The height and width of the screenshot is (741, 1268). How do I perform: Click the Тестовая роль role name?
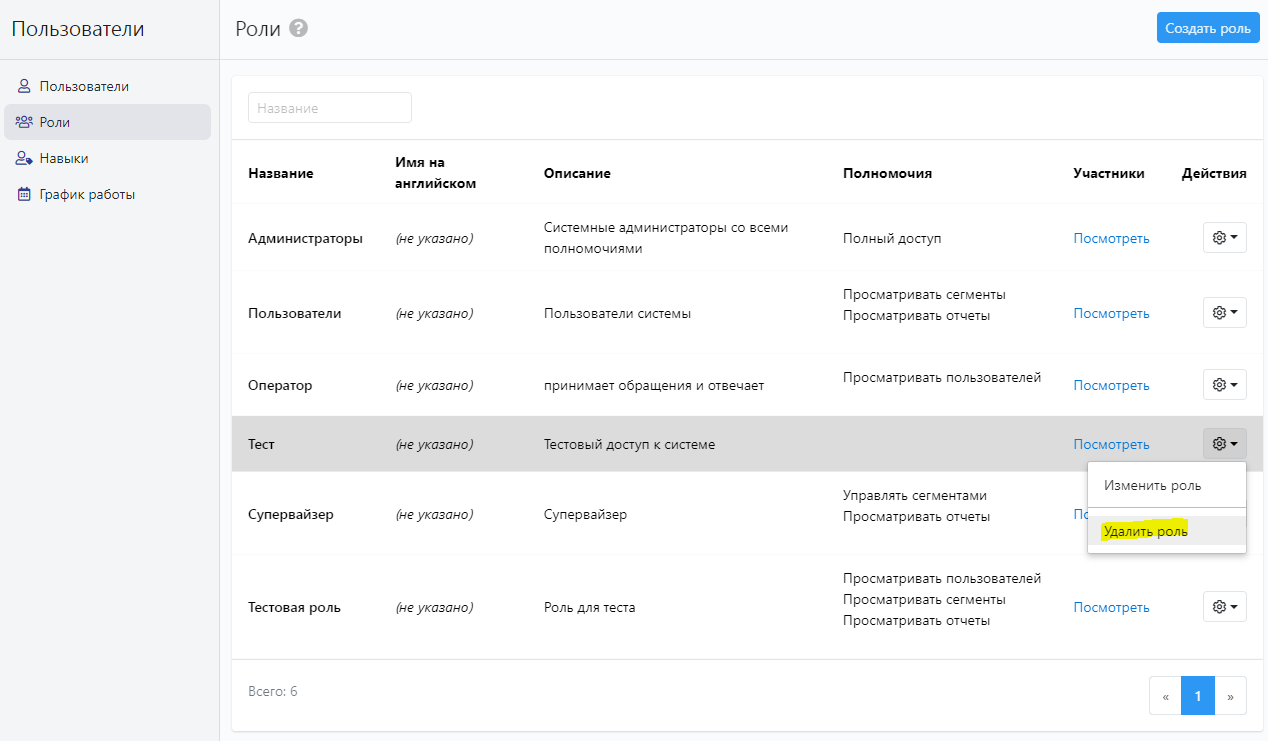(294, 607)
